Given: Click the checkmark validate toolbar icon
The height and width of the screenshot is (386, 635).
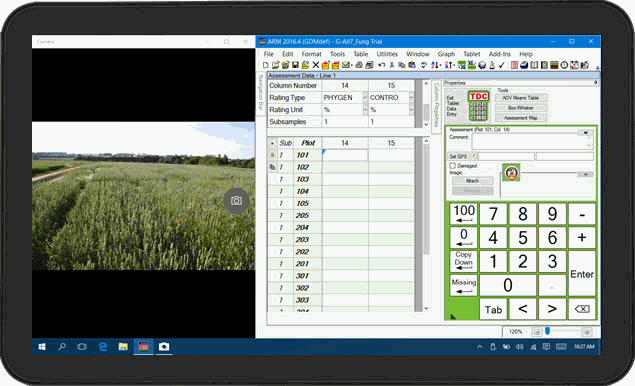Looking at the screenshot, I should point(501,65).
